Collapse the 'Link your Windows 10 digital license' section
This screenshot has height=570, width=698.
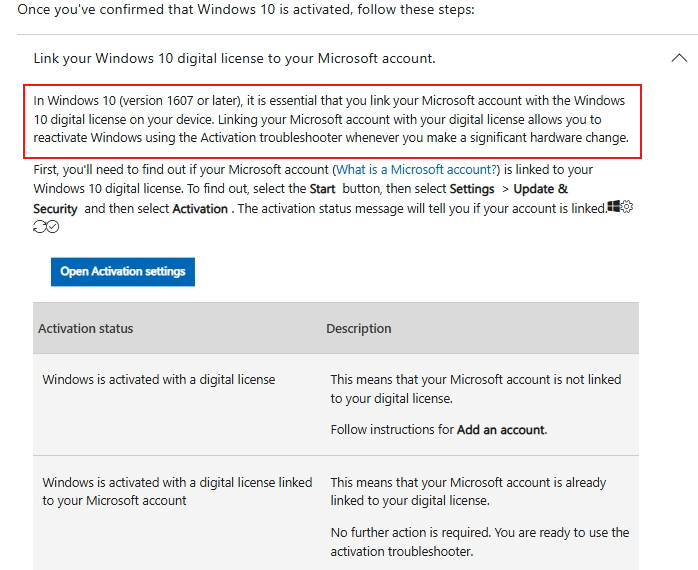pyautogui.click(x=679, y=58)
